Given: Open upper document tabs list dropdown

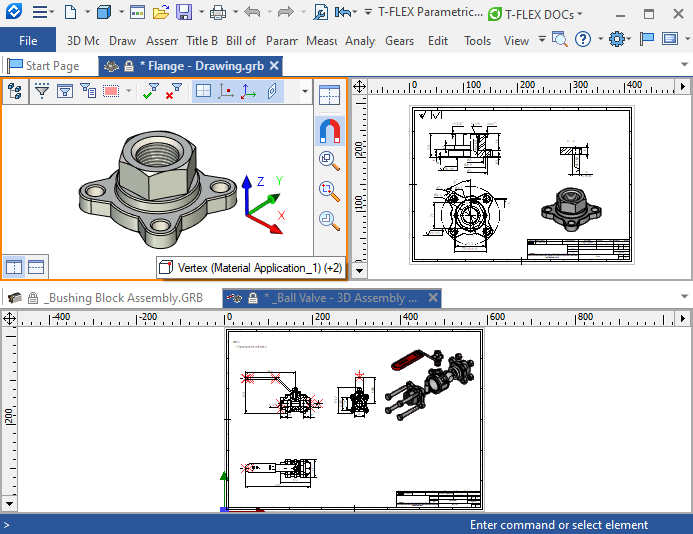Looking at the screenshot, I should [684, 65].
